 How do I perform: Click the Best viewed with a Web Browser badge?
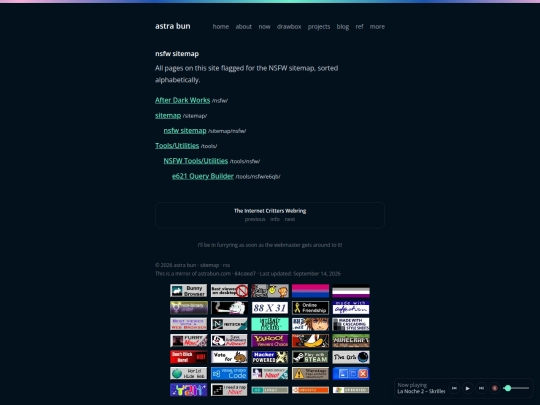(188, 324)
